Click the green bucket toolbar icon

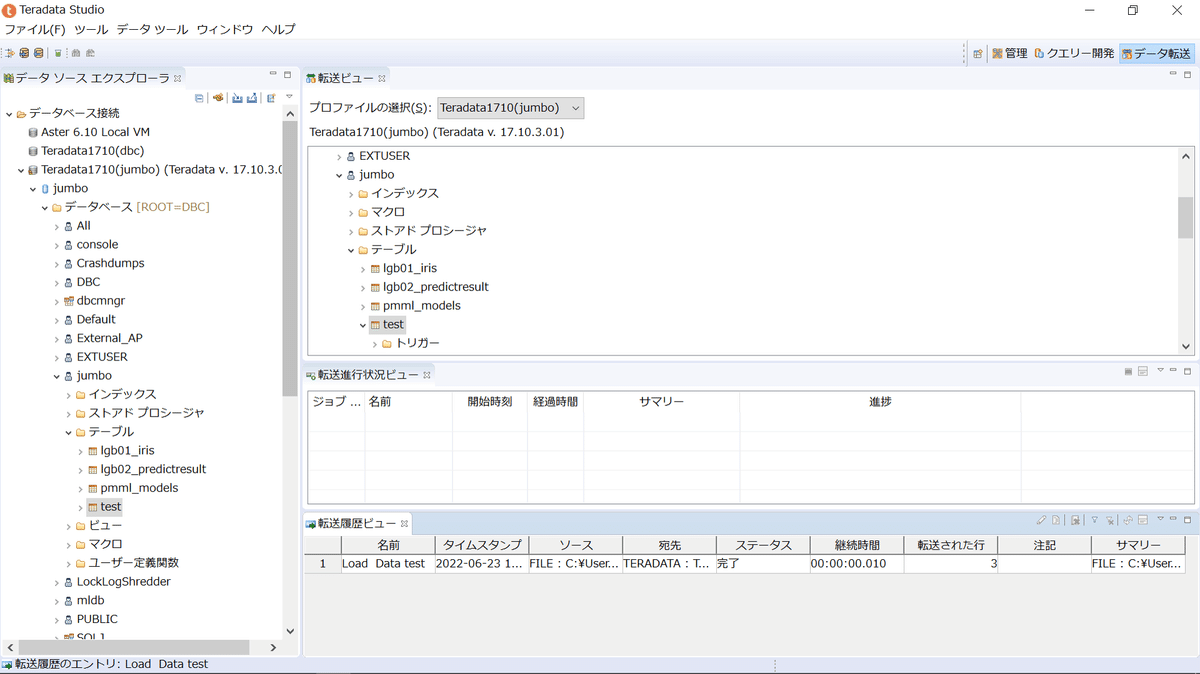click(58, 53)
